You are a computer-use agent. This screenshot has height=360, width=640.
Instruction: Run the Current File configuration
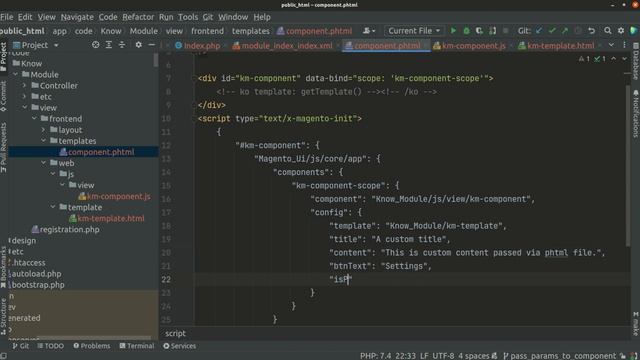point(453,31)
